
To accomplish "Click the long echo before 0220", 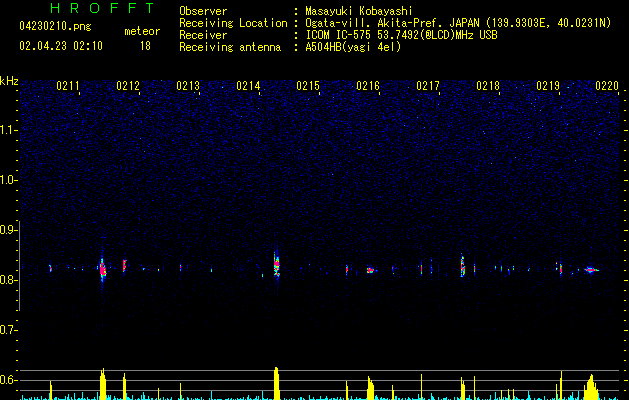I will 591,270.
